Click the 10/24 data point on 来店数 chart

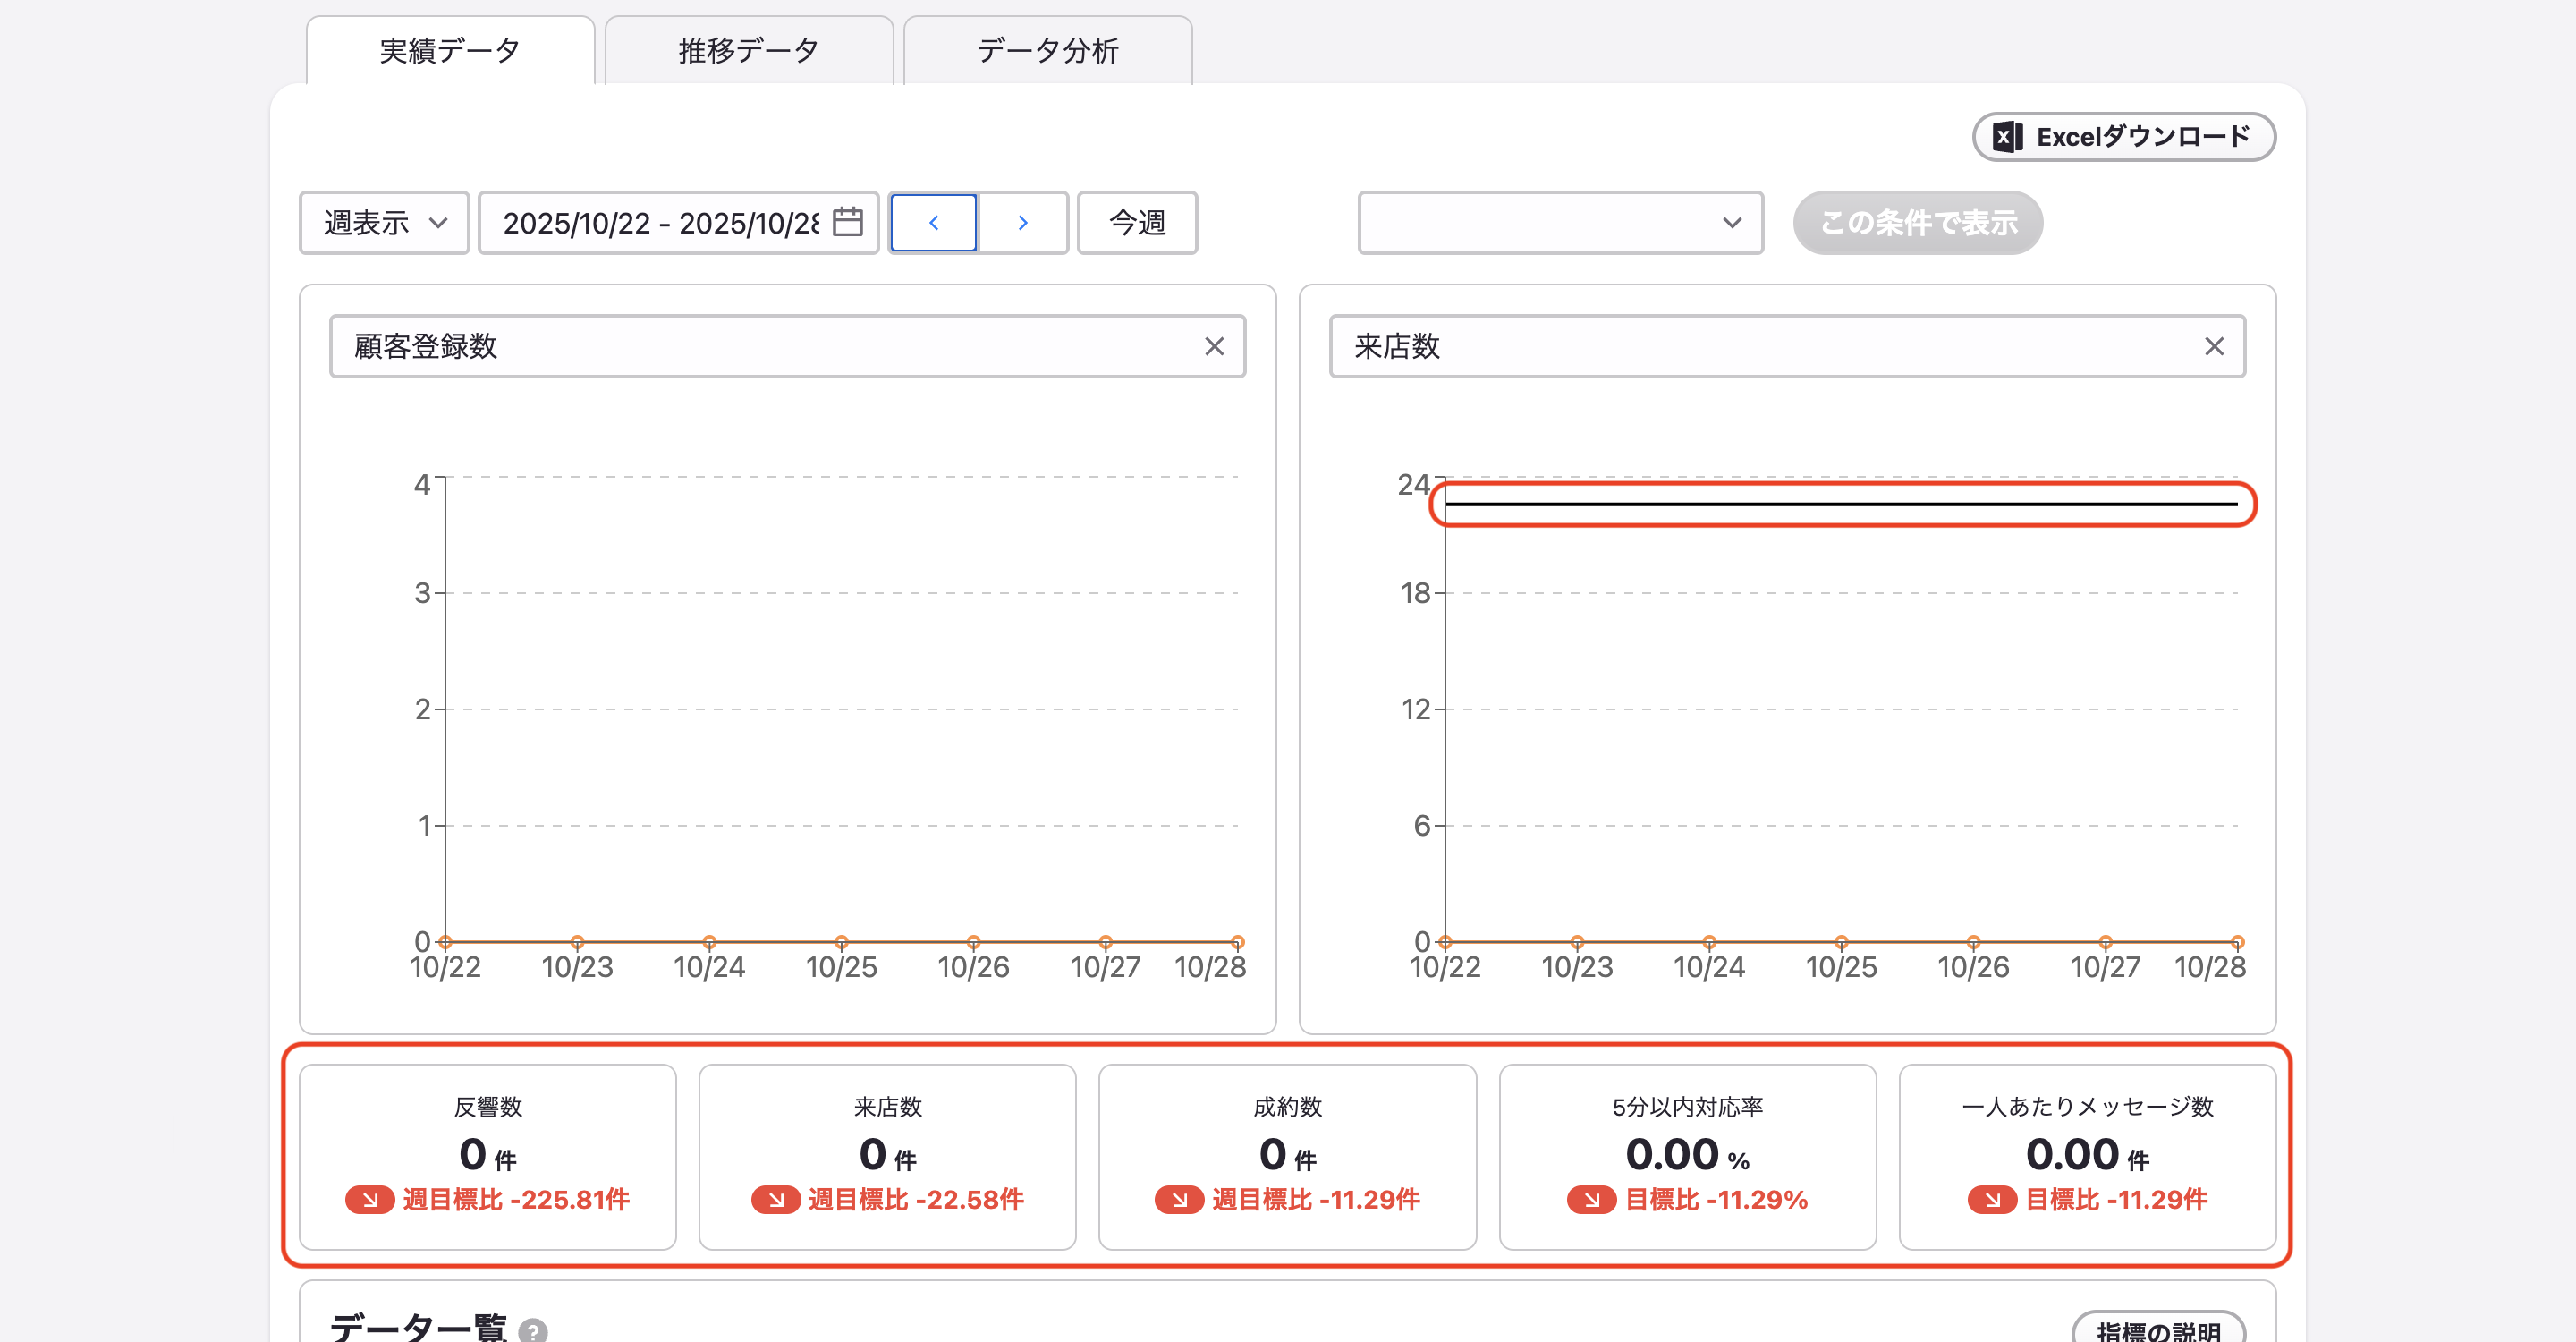(1709, 942)
